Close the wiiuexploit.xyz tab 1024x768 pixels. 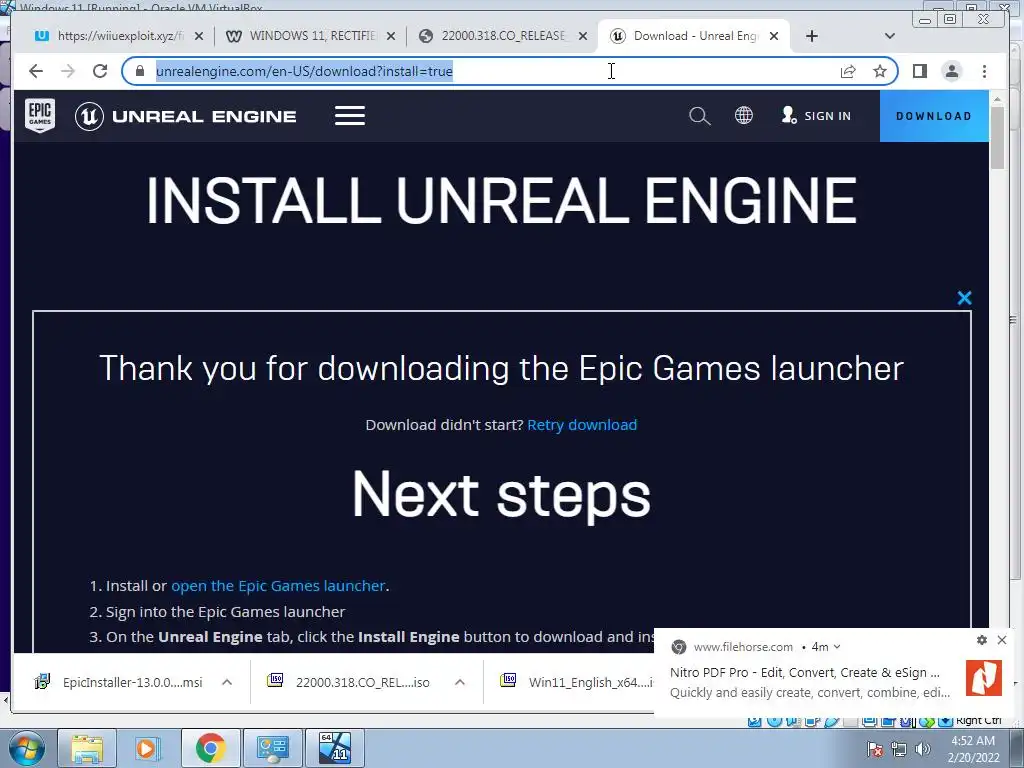pyautogui.click(x=199, y=36)
